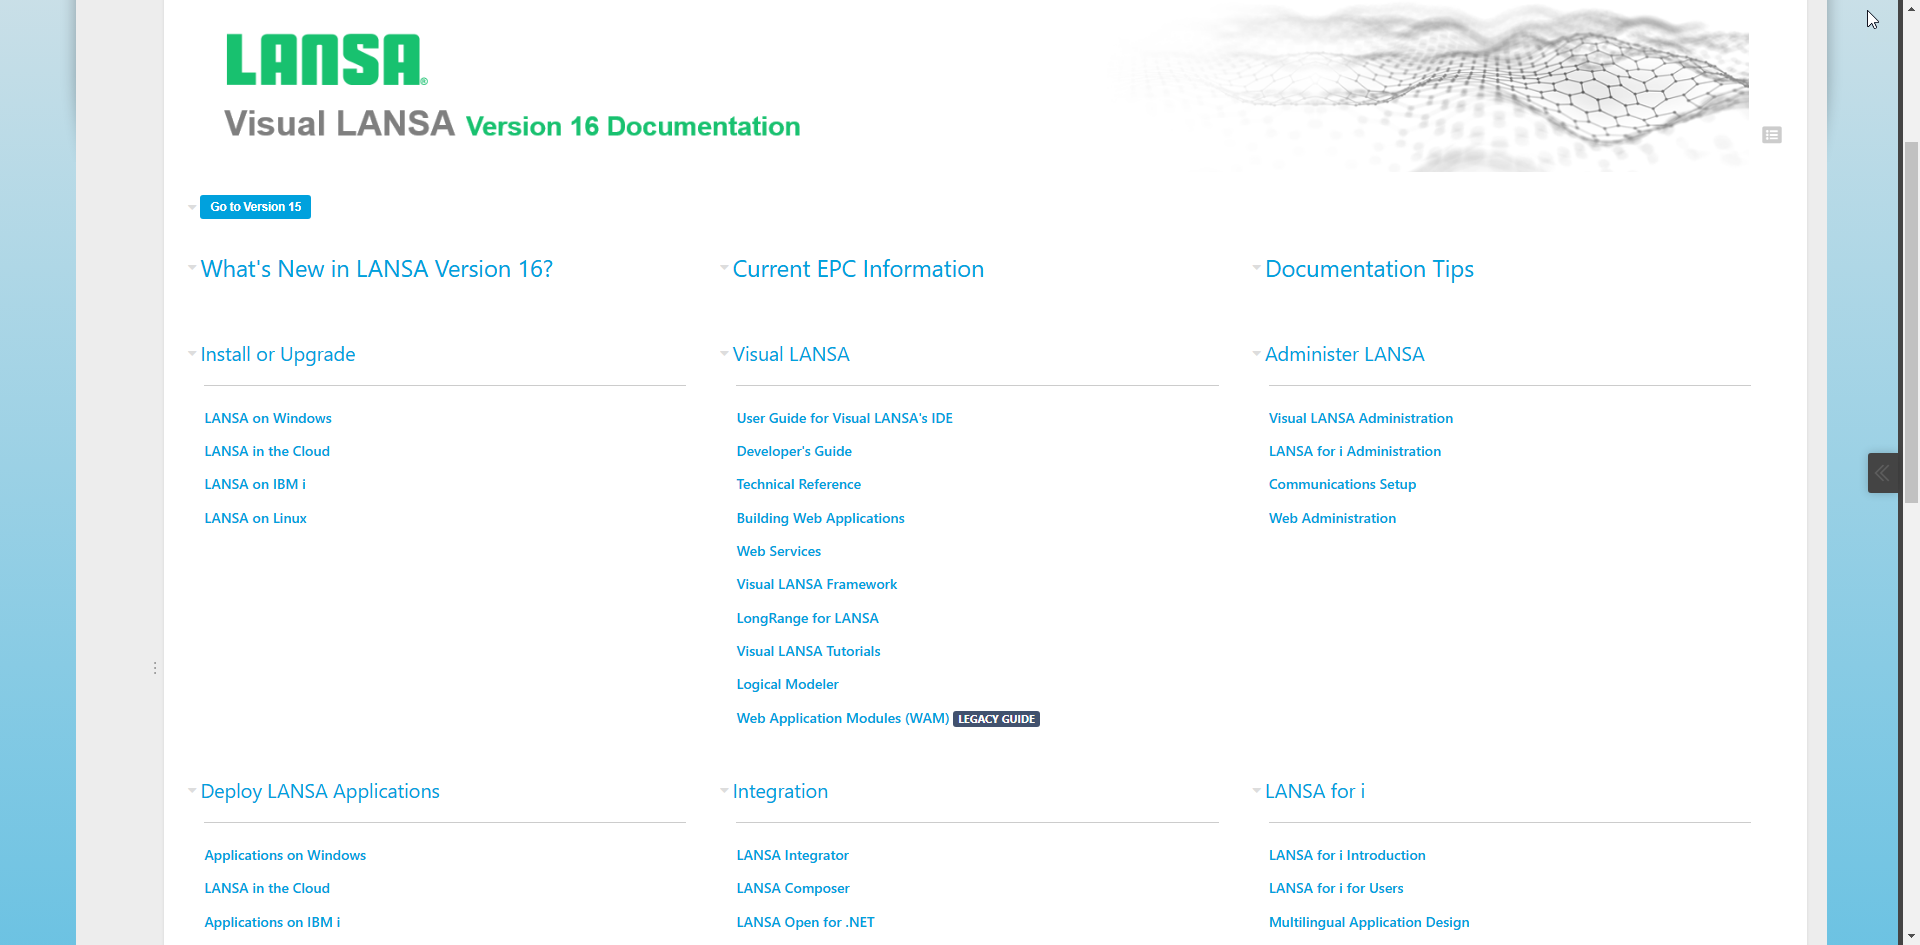The height and width of the screenshot is (945, 1920).
Task: Collapse the What's New in LANSA Version 16 arrow
Action: tap(192, 267)
